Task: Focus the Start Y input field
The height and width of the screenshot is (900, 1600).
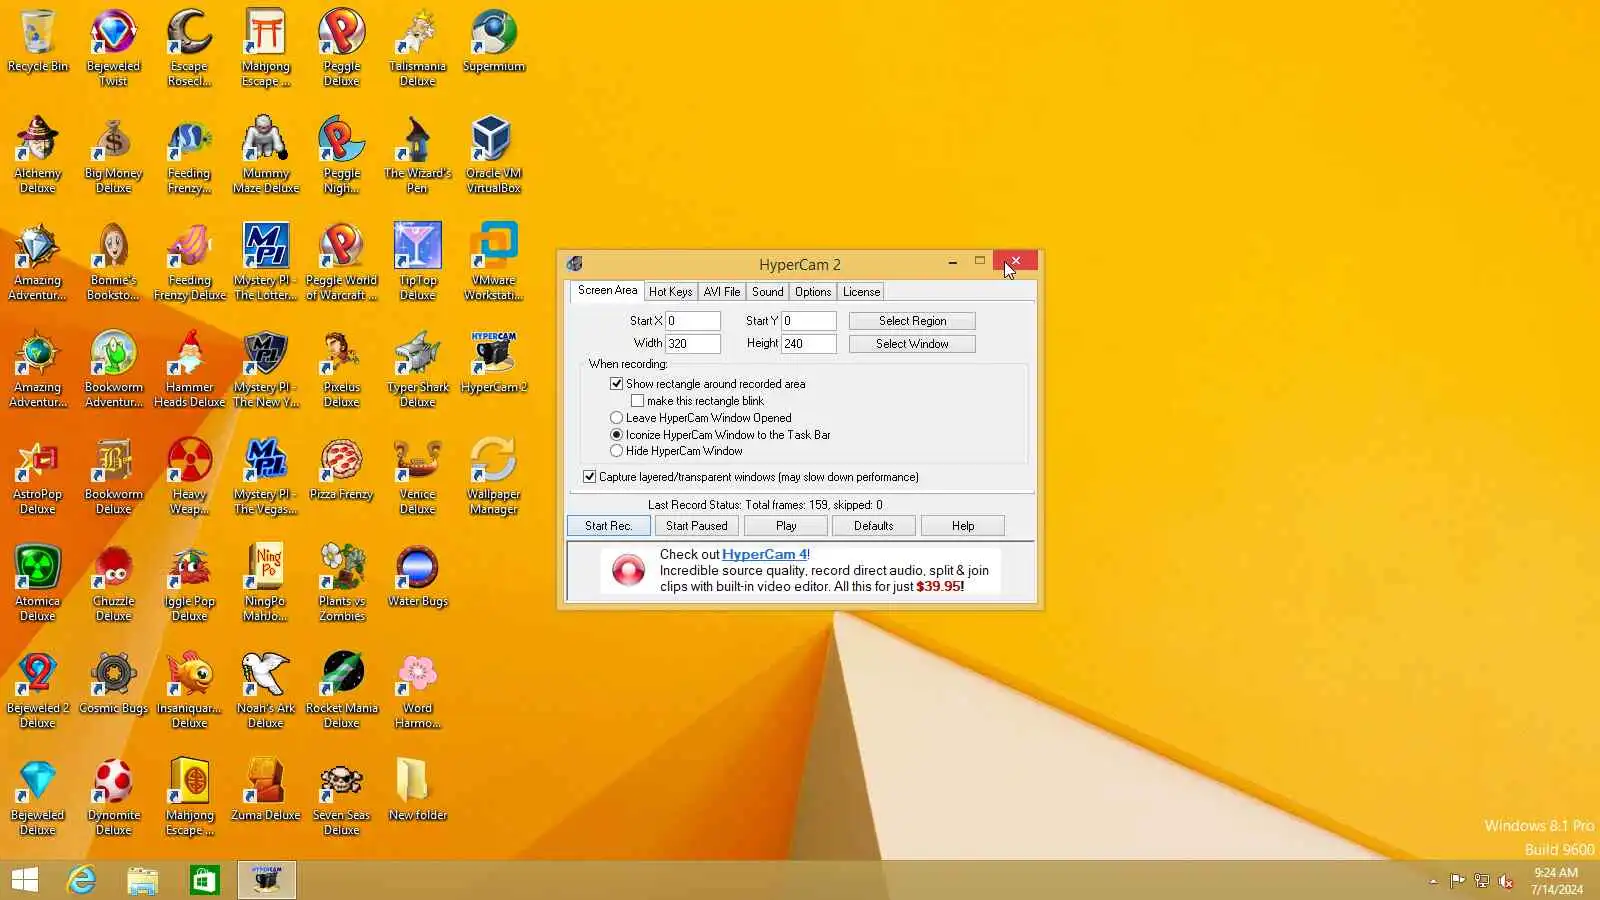Action: click(x=809, y=321)
